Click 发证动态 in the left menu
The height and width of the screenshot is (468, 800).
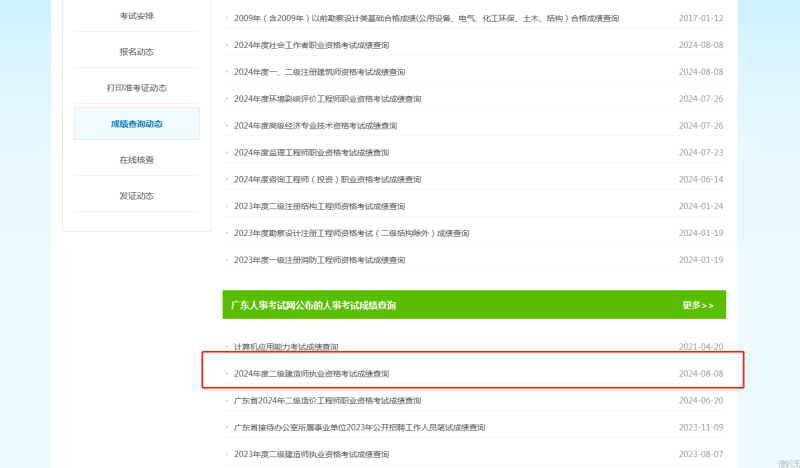137,196
